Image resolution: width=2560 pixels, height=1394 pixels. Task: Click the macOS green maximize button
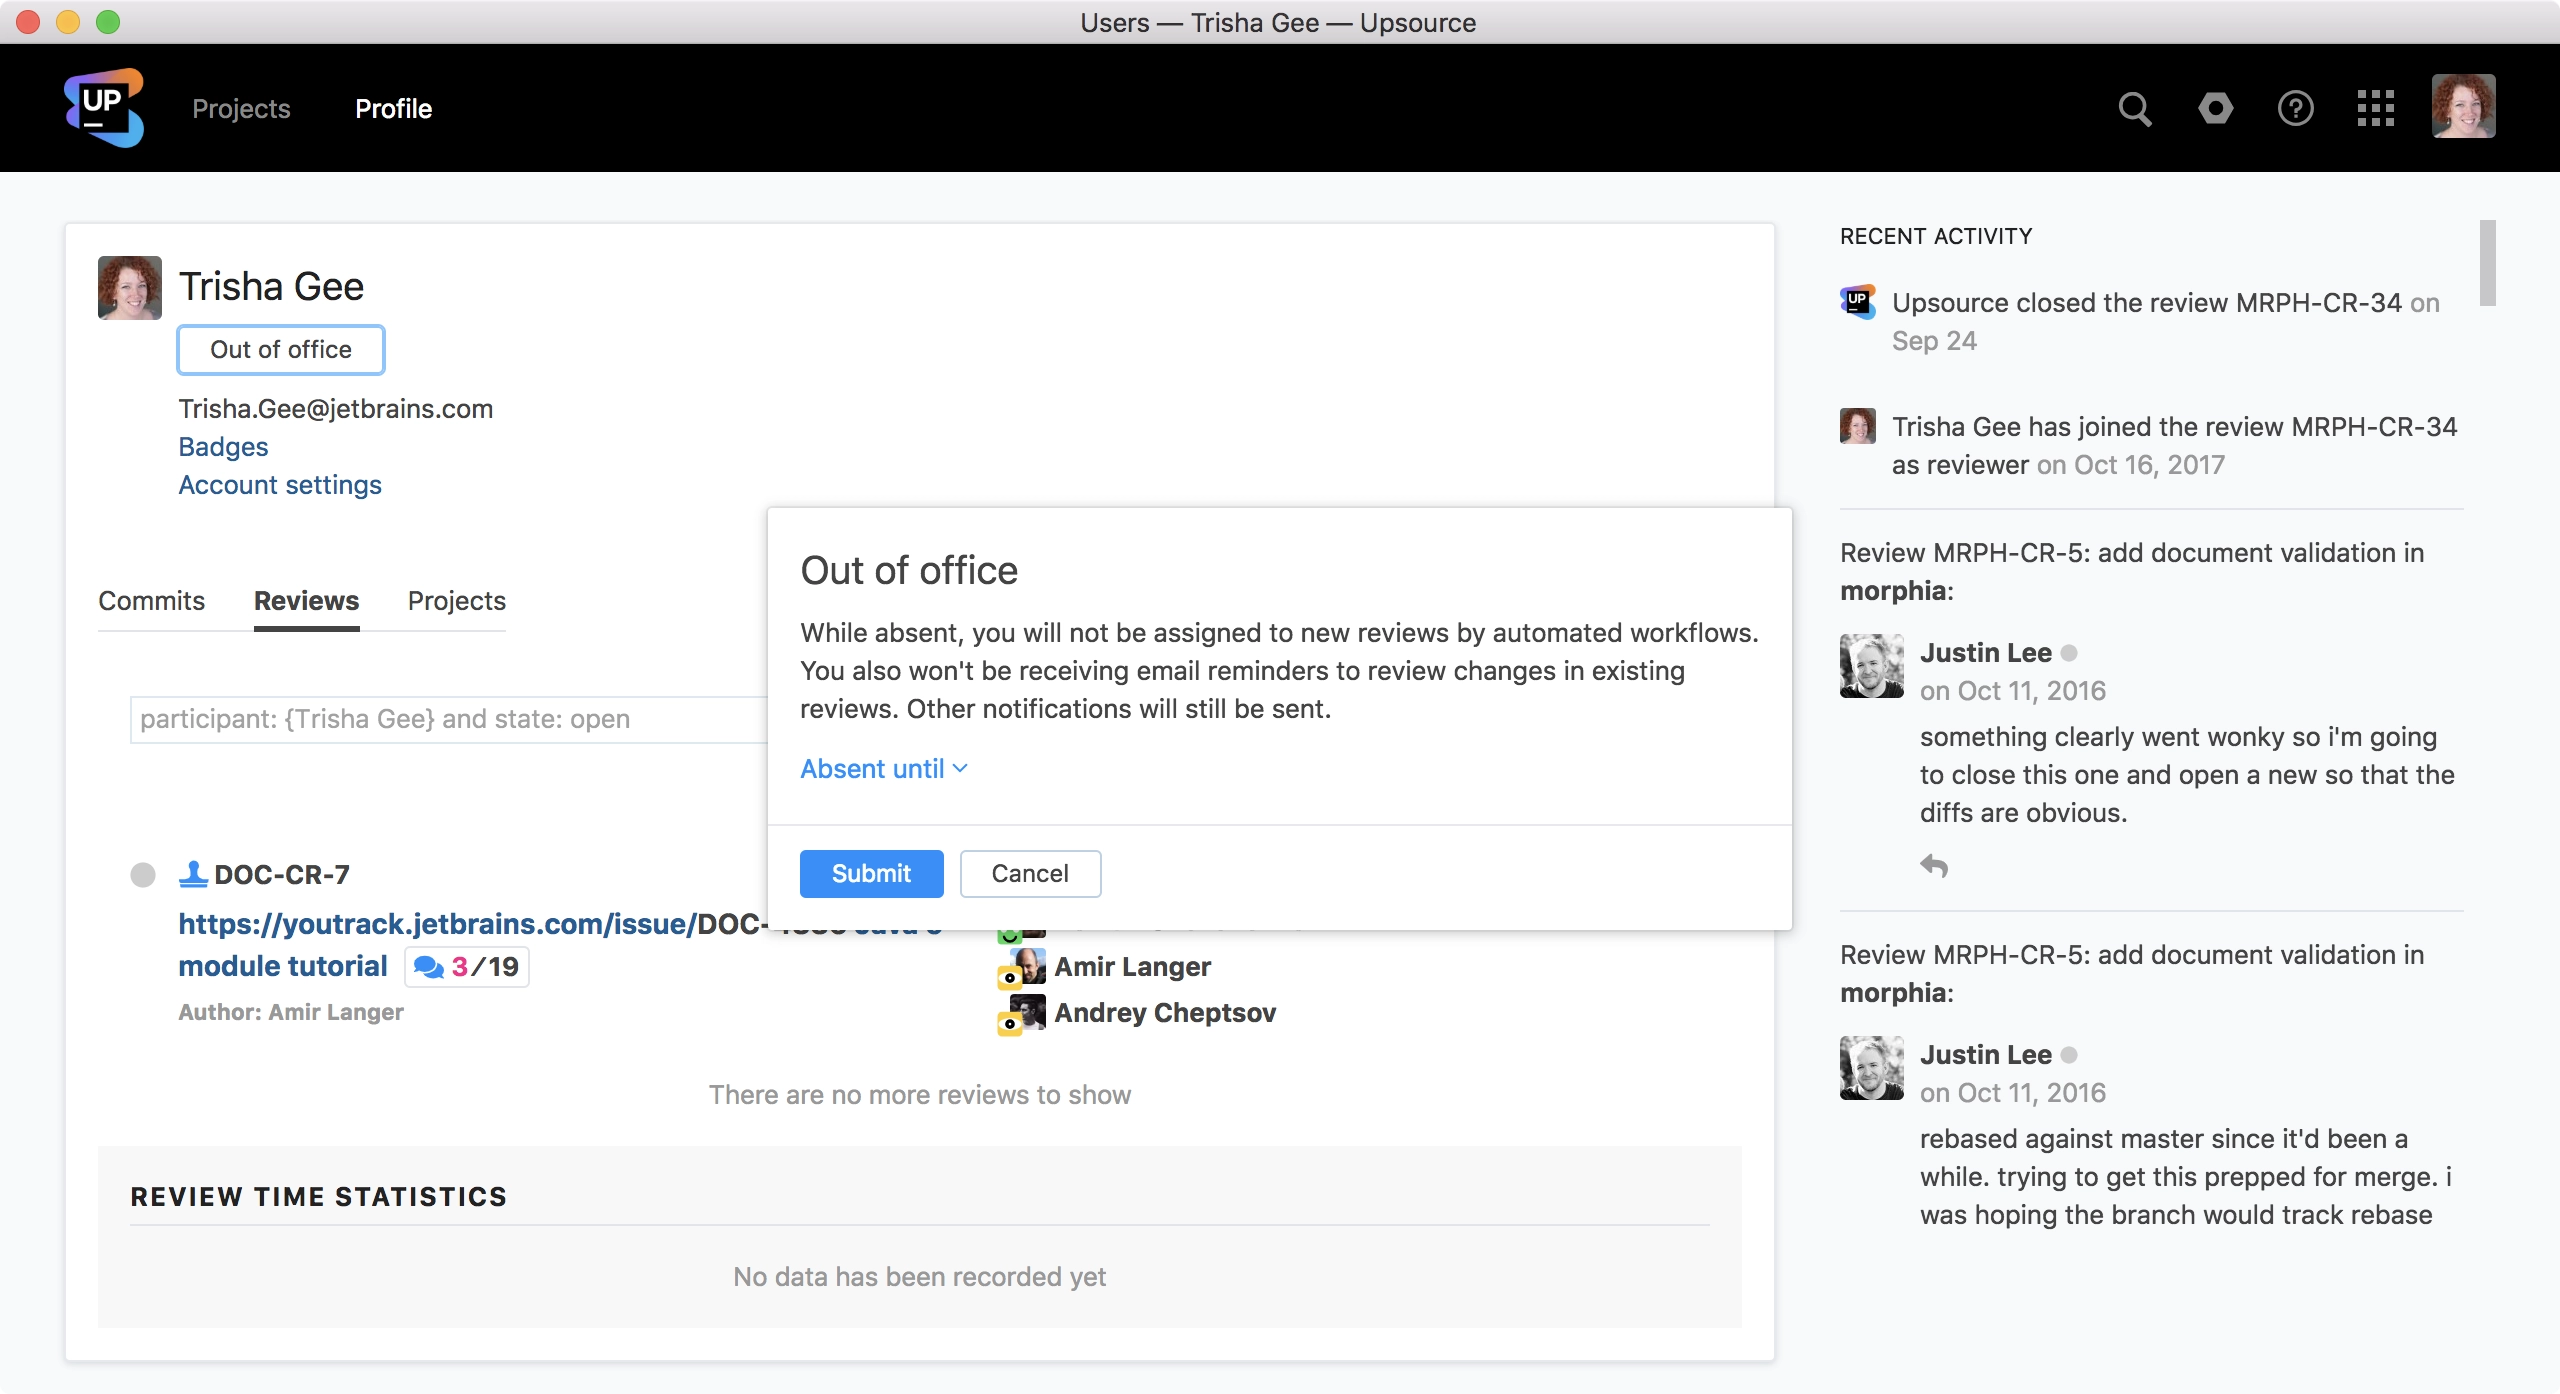click(x=108, y=22)
